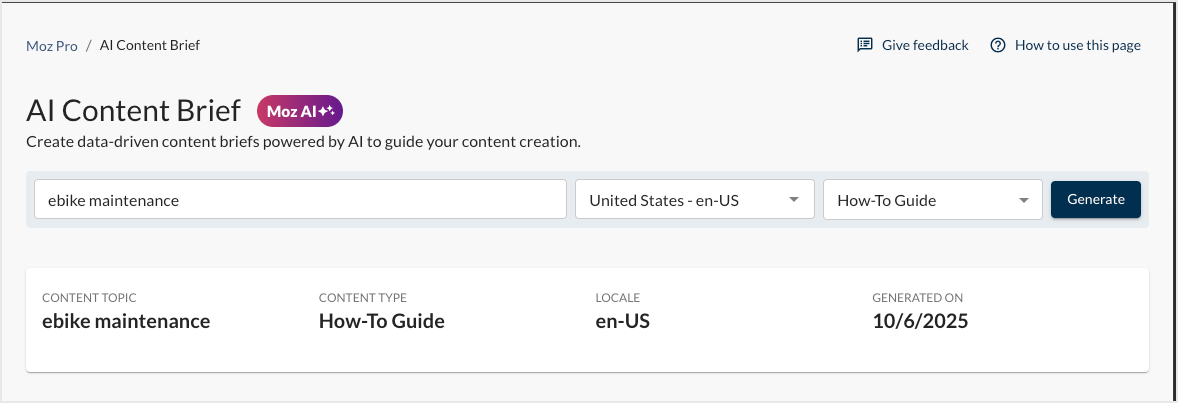Image resolution: width=1178 pixels, height=403 pixels.
Task: Click the Moz AI gradient badge
Action: click(x=299, y=111)
